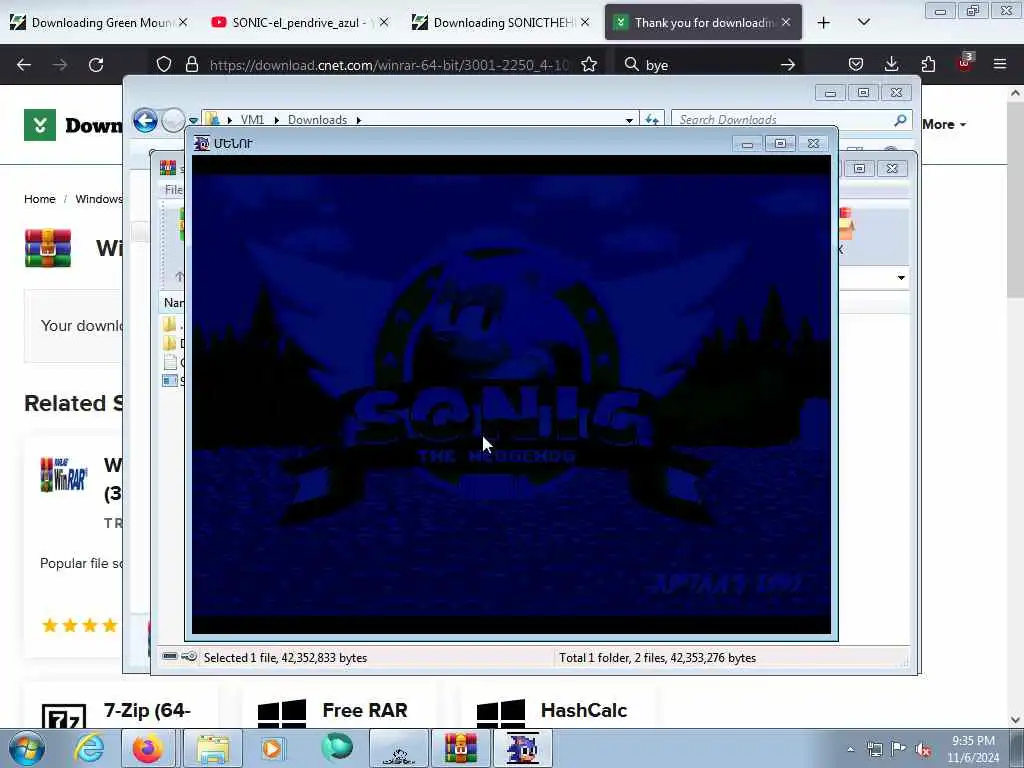Image resolution: width=1024 pixels, height=768 pixels.
Task: Close the ՄԵՆՈՒ game window
Action: [813, 144]
